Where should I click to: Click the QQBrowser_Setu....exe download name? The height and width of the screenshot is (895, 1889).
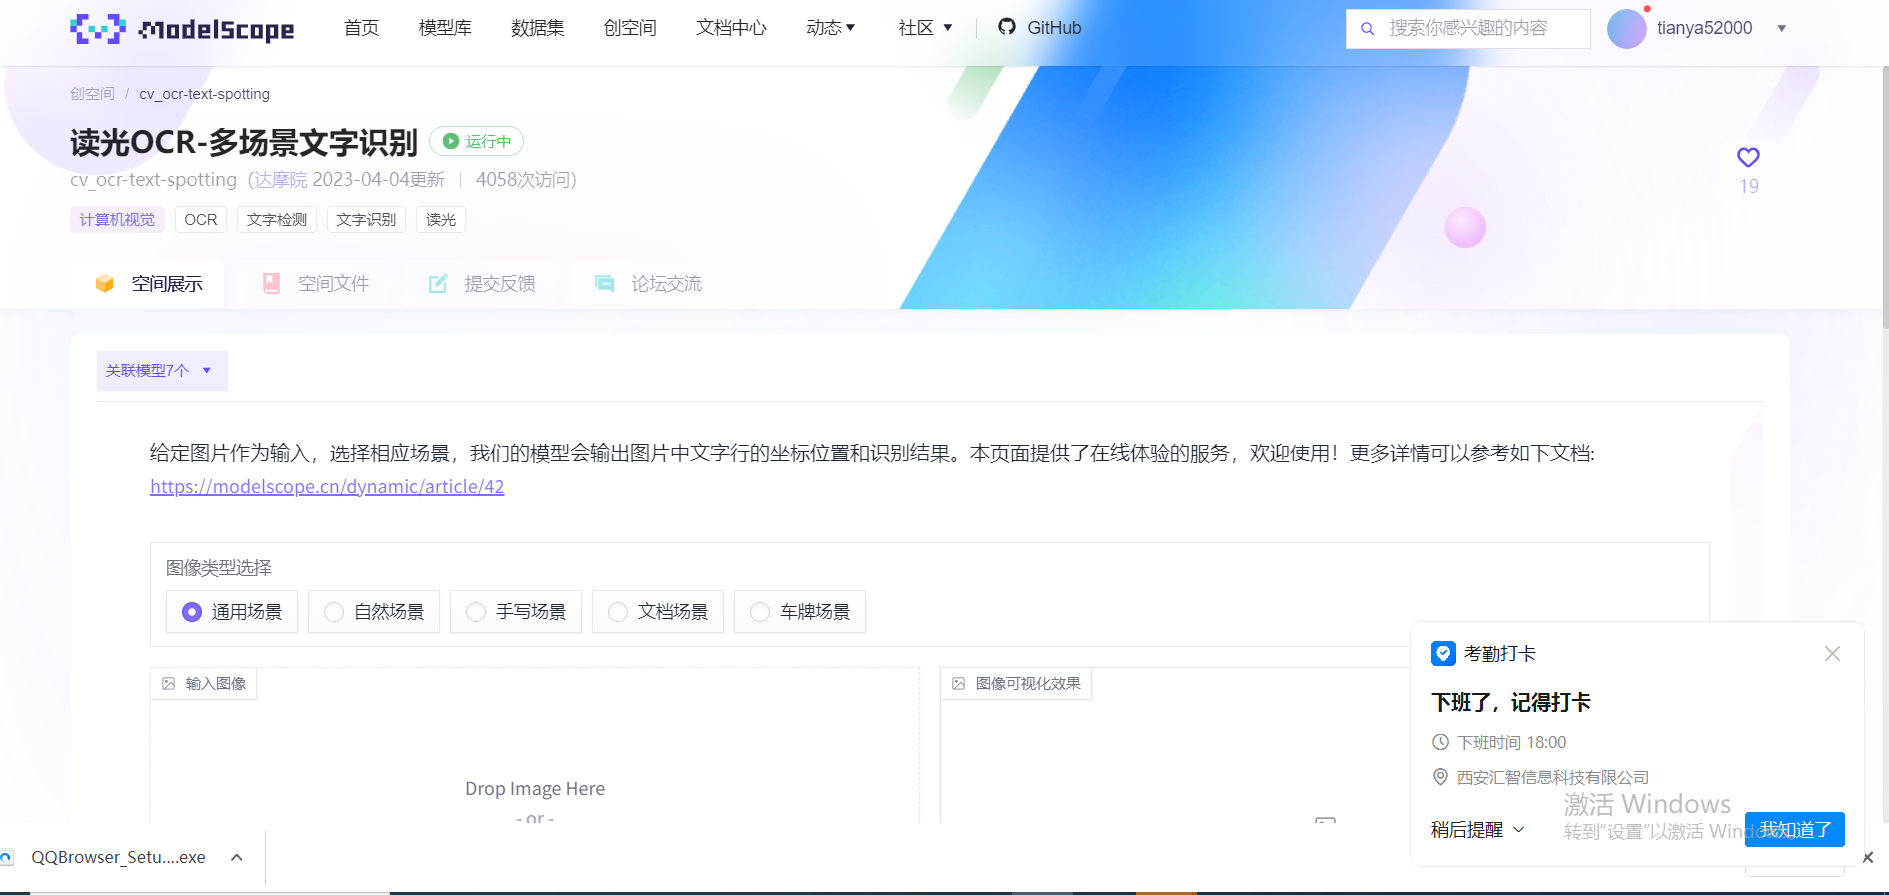[x=118, y=857]
